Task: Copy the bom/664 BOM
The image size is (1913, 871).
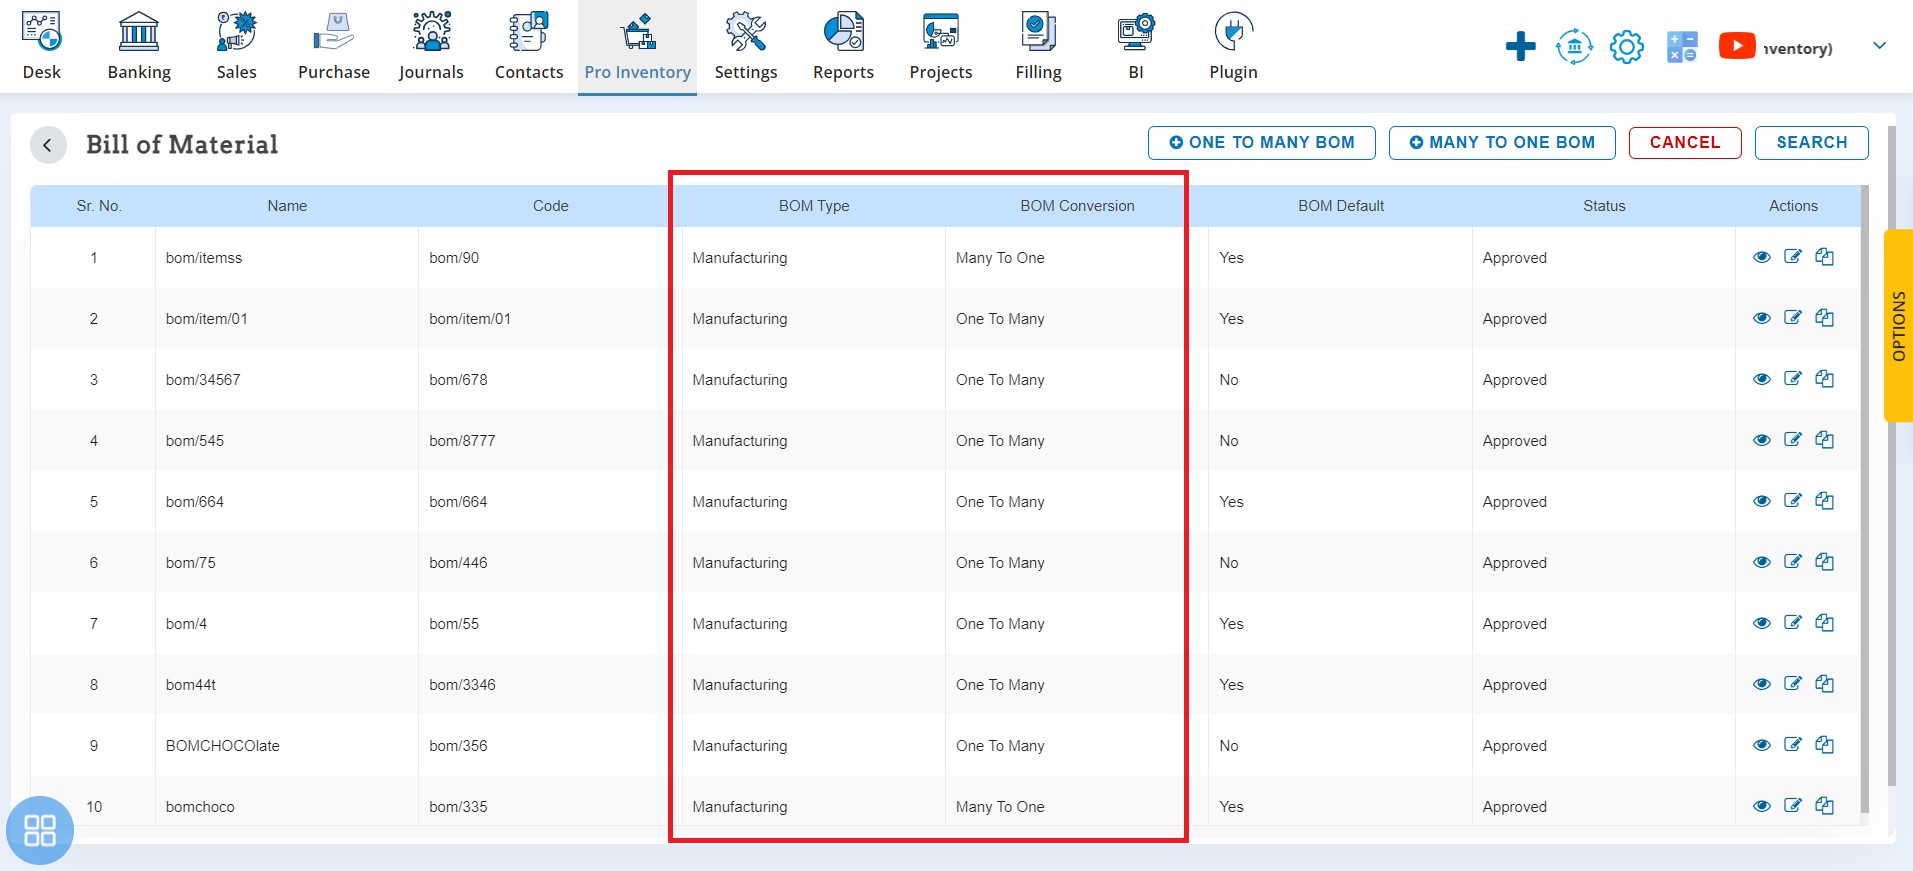Action: point(1824,500)
